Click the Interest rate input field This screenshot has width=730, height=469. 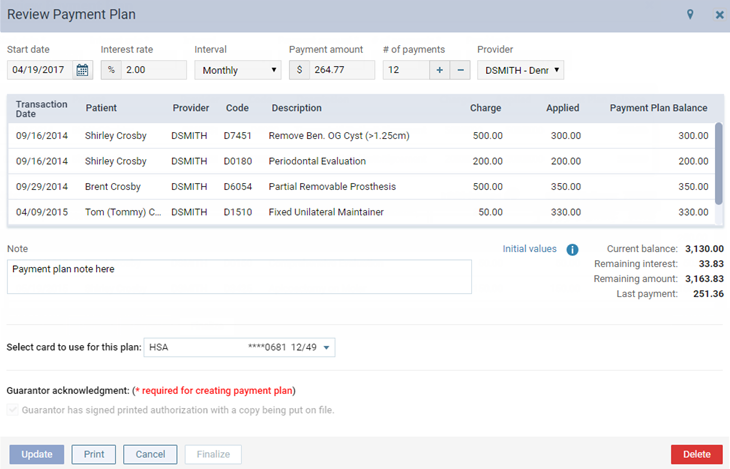pyautogui.click(x=154, y=70)
